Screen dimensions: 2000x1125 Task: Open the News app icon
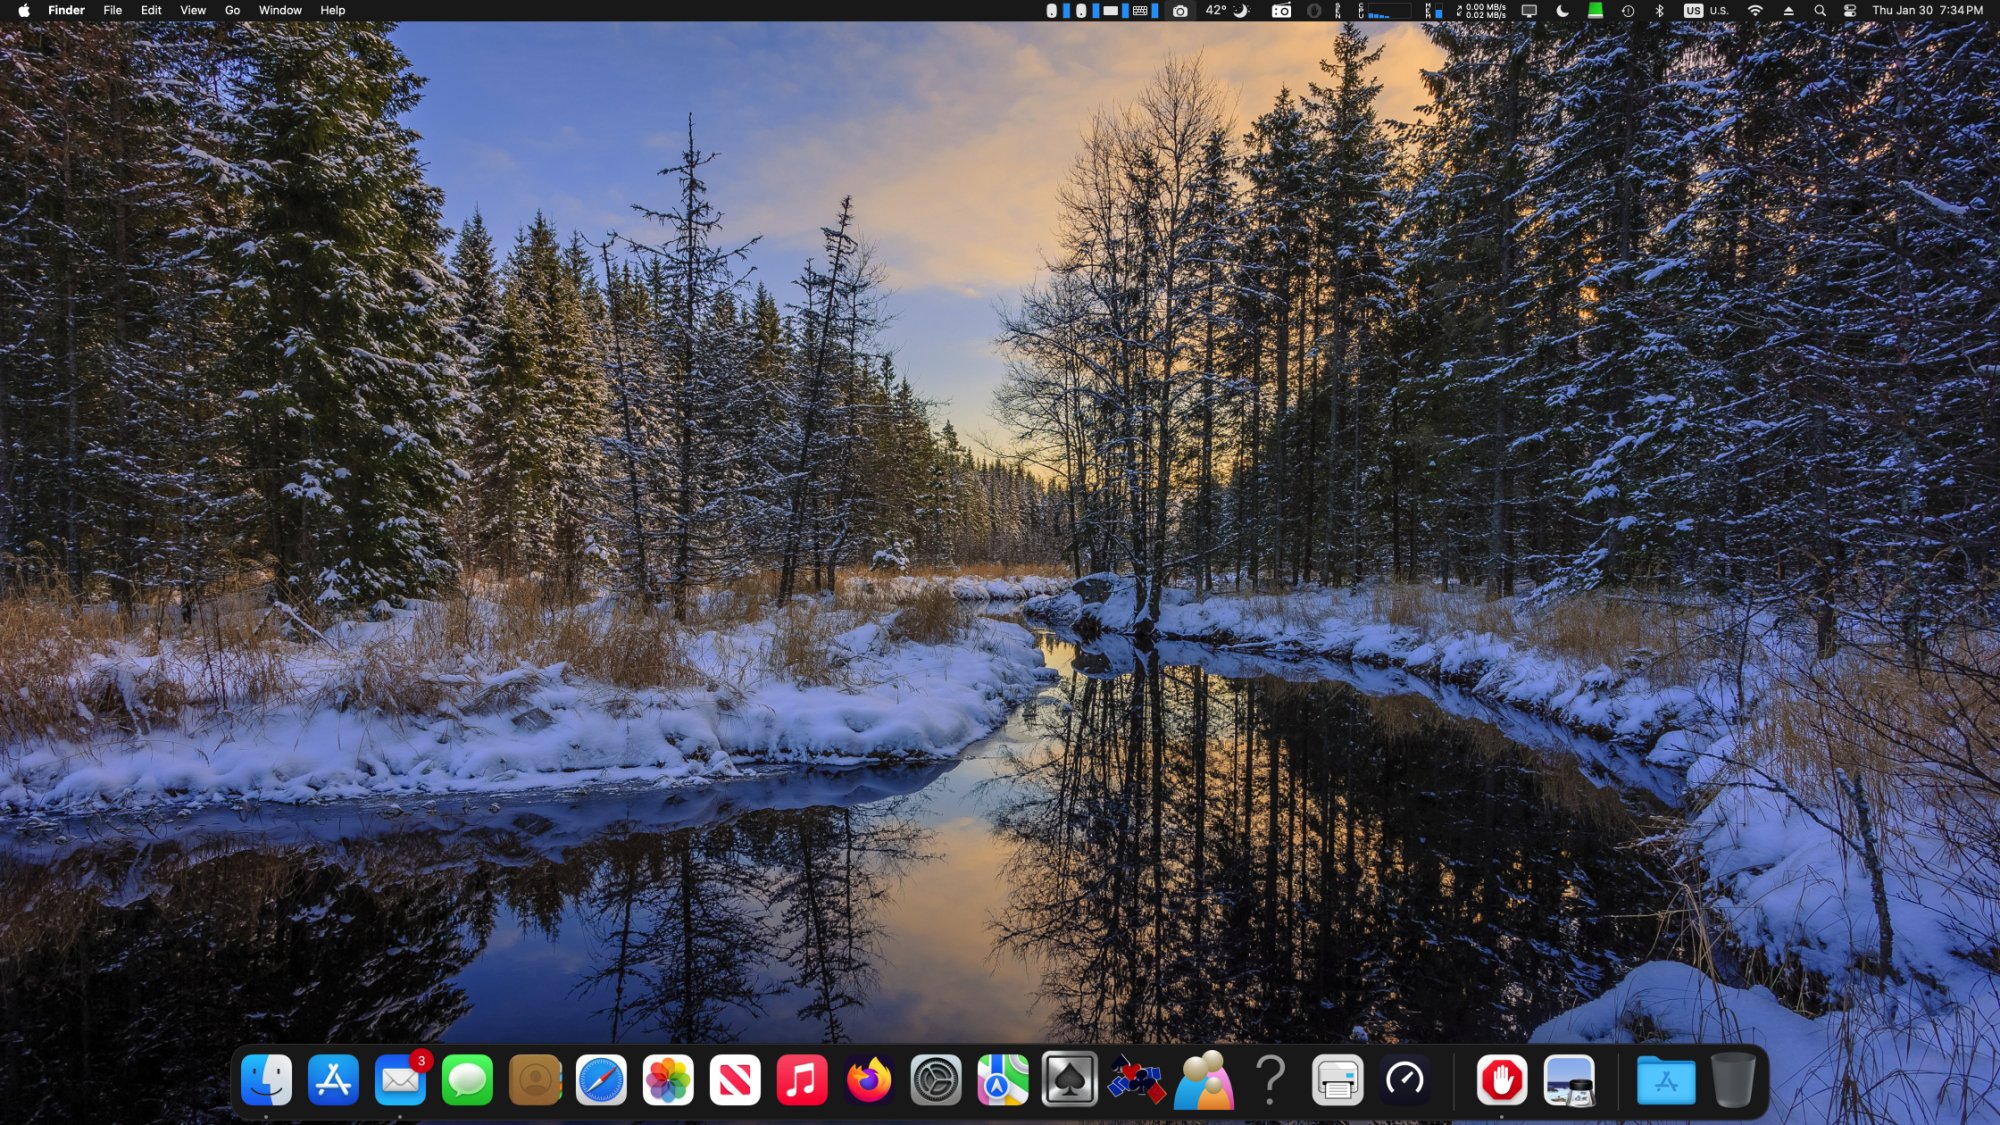point(735,1080)
